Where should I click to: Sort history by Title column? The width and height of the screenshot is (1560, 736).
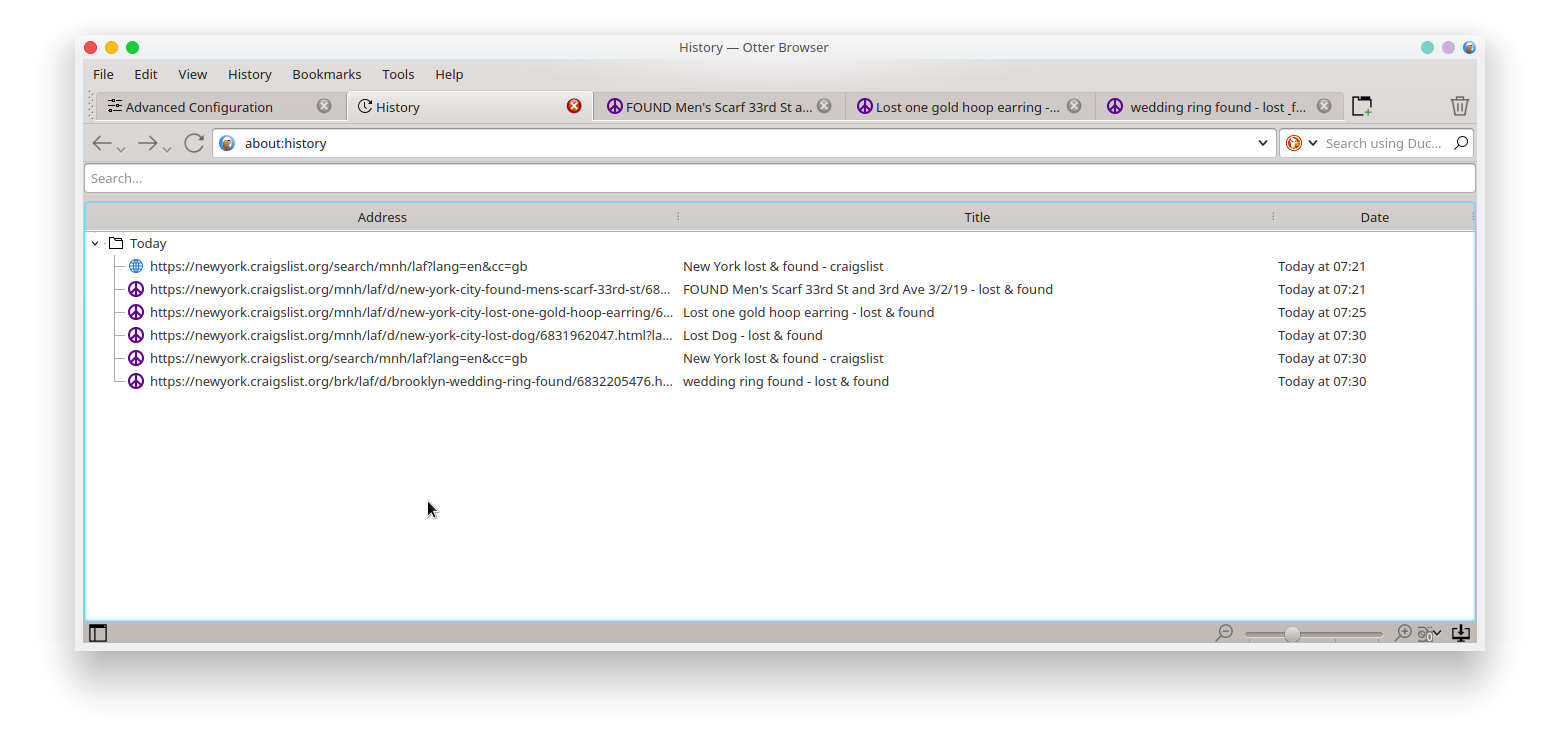pyautogui.click(x=977, y=217)
